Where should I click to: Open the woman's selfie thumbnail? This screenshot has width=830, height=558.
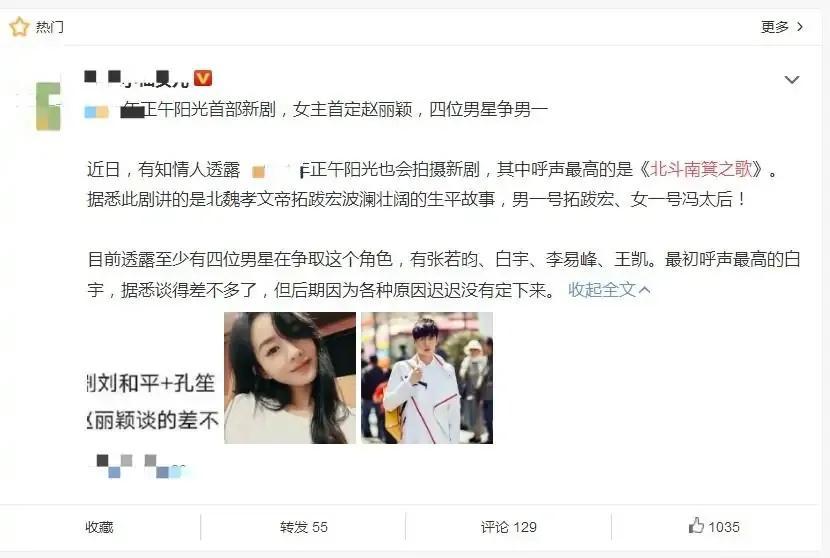coord(290,378)
